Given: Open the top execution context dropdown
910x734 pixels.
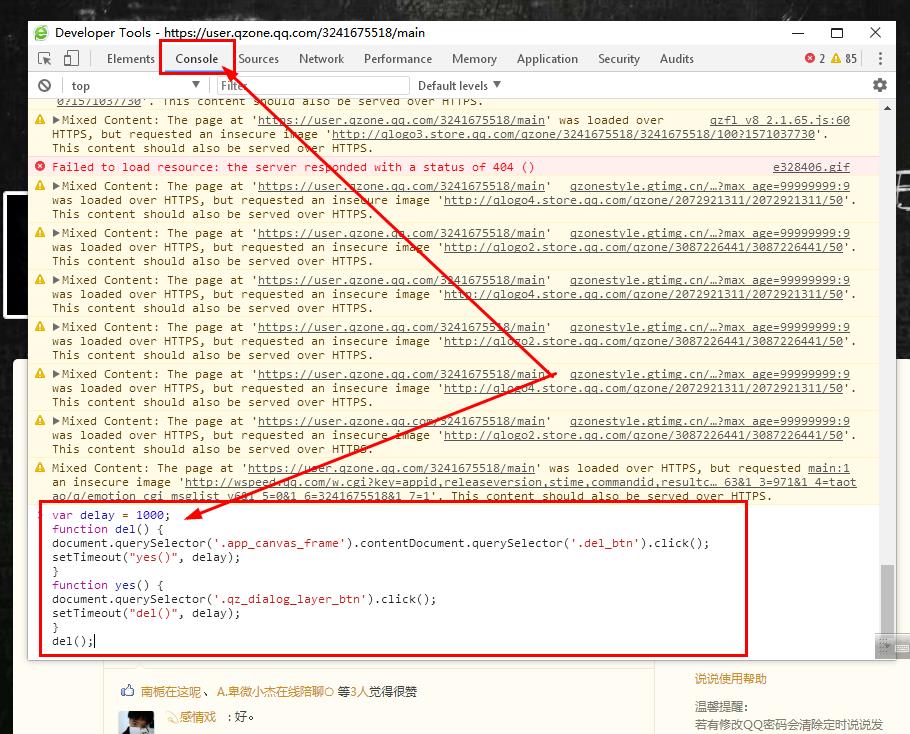Looking at the screenshot, I should [x=136, y=86].
